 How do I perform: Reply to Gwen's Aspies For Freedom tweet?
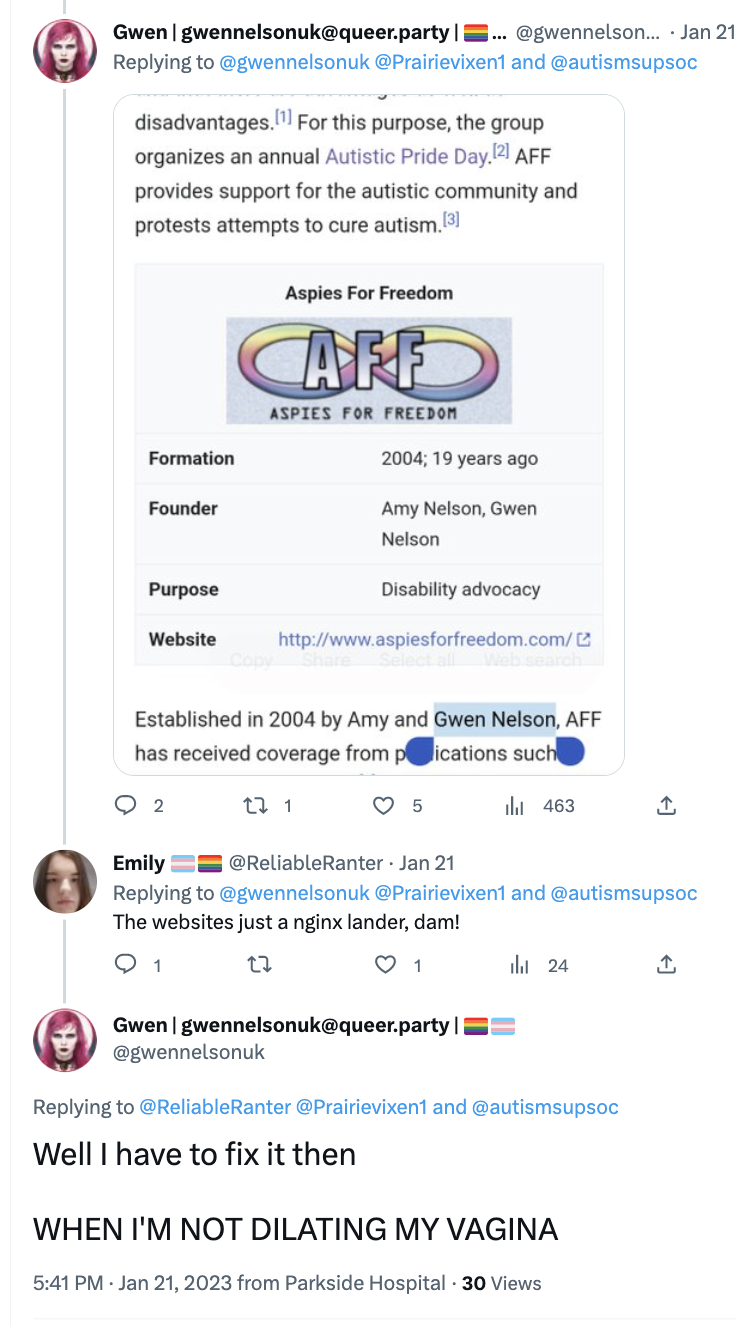[126, 805]
